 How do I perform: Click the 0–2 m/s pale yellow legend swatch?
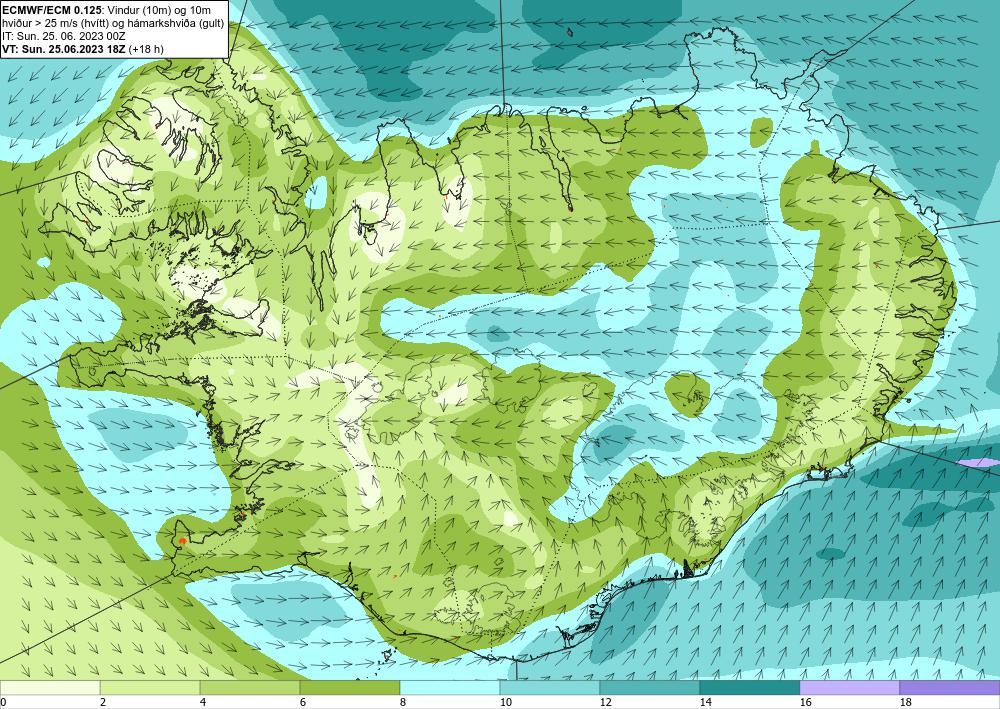(x=50, y=688)
